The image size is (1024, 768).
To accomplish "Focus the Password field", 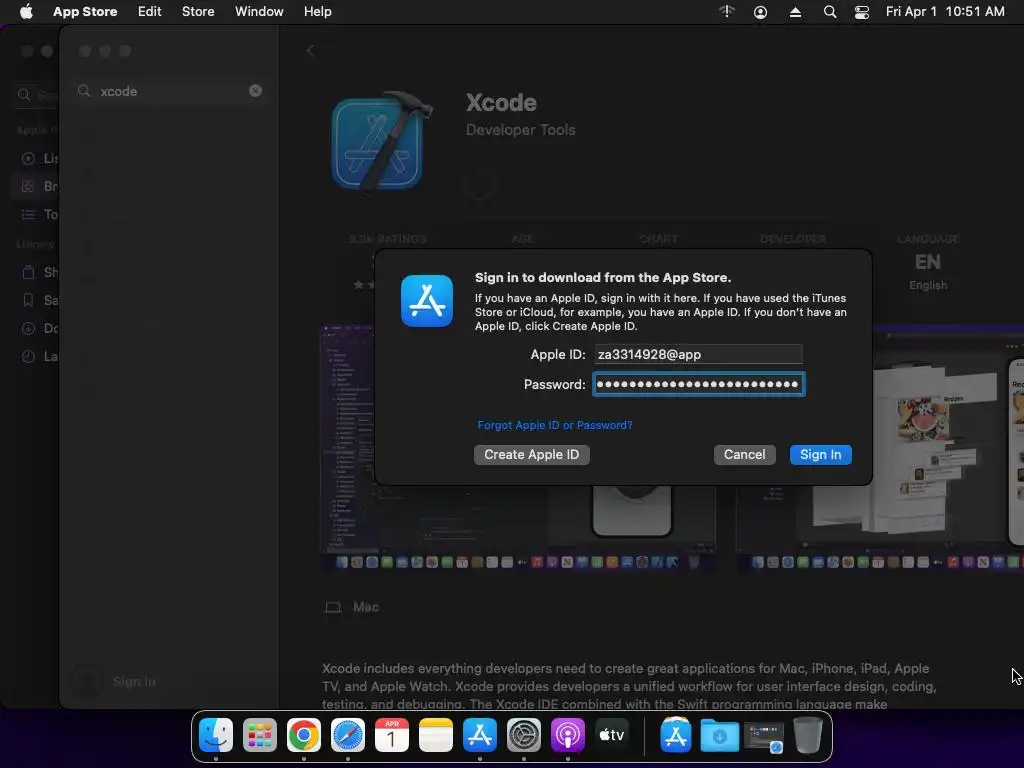I will tap(698, 384).
